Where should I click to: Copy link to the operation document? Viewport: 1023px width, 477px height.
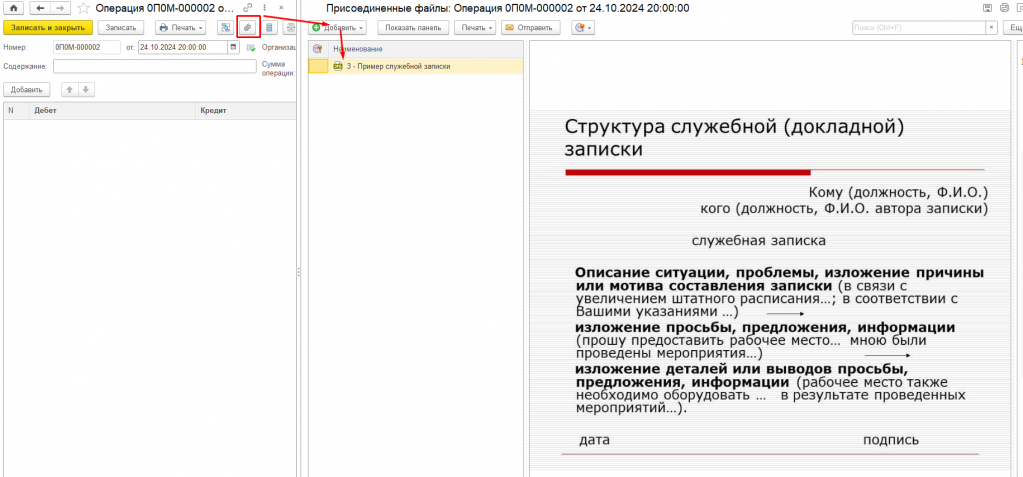tap(247, 8)
